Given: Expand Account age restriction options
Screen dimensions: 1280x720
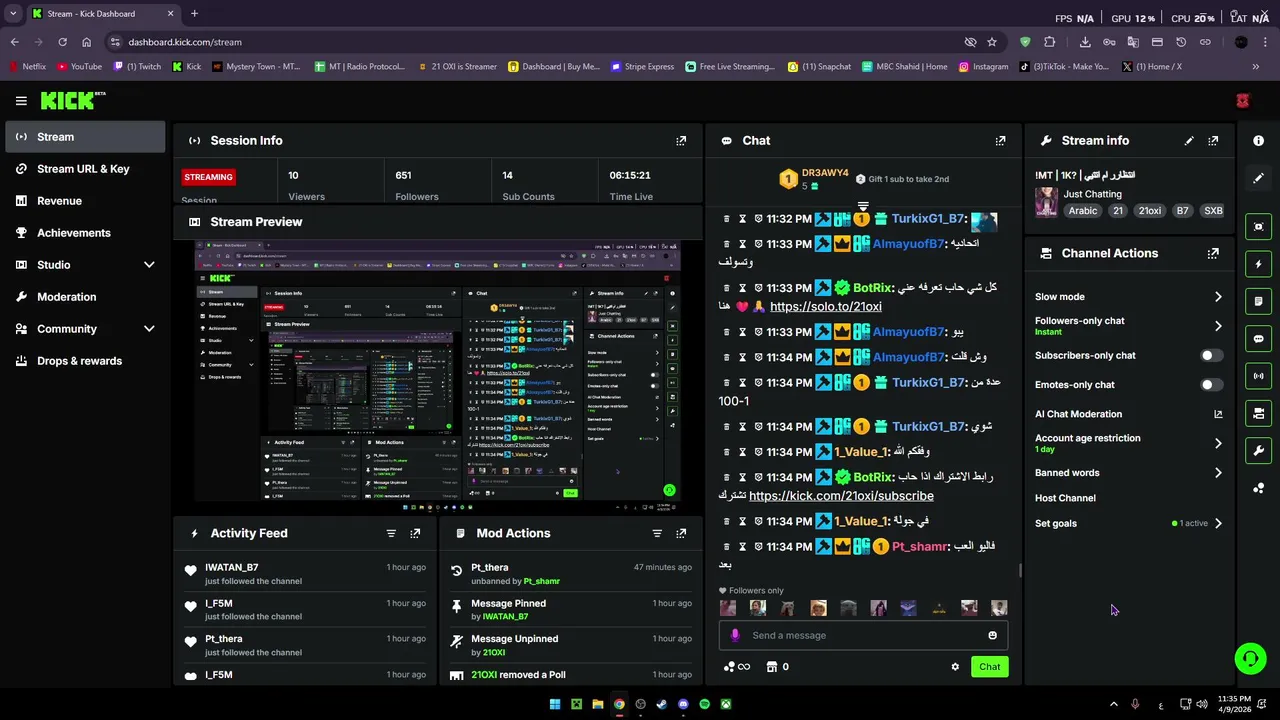Looking at the screenshot, I should pos(1218,443).
